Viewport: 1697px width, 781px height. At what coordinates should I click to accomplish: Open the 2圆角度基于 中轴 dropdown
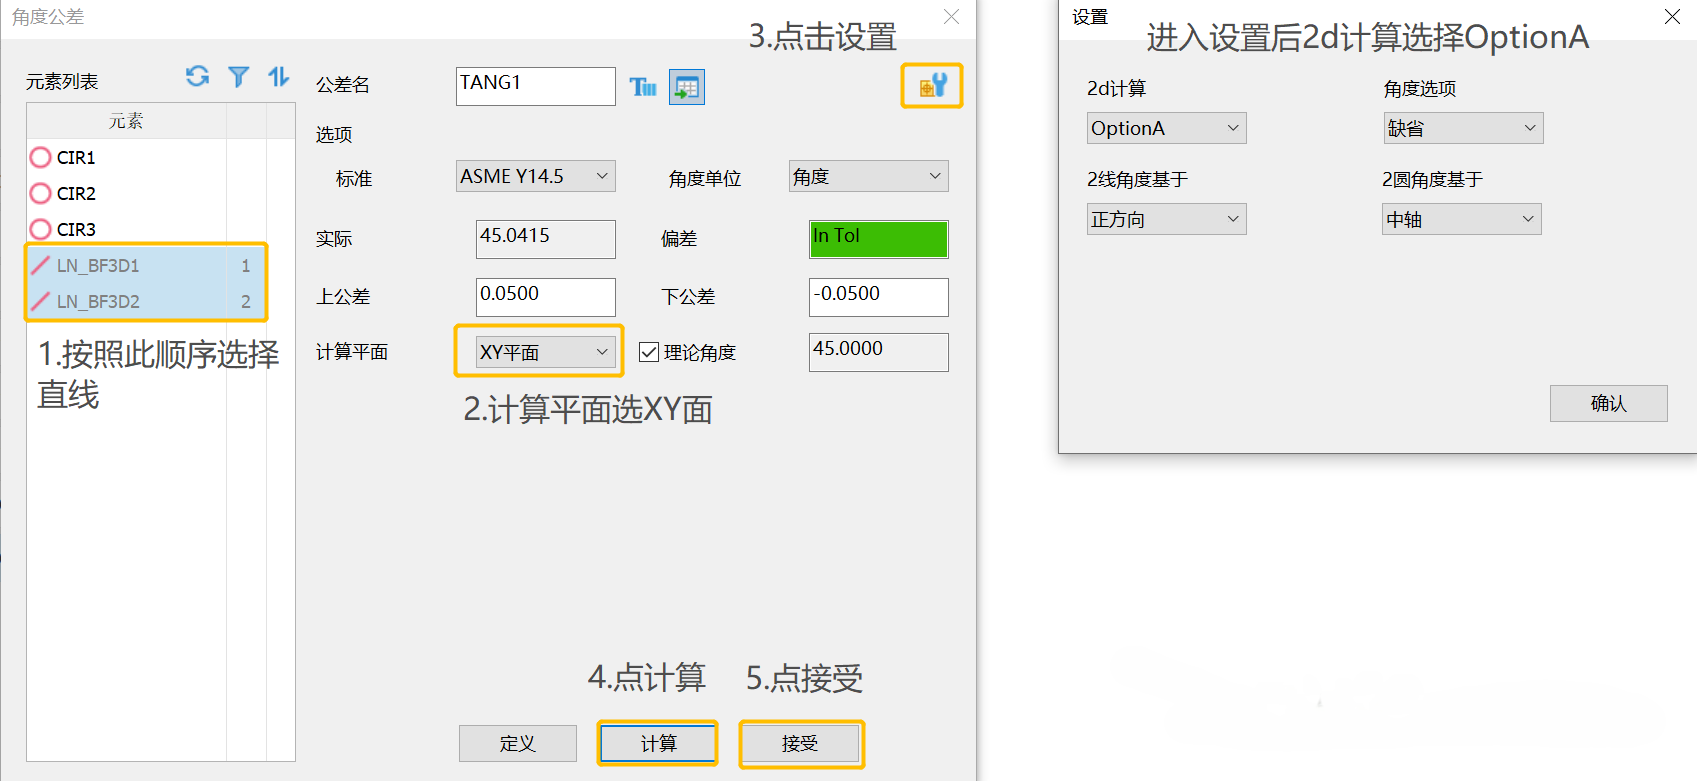(x=1461, y=220)
